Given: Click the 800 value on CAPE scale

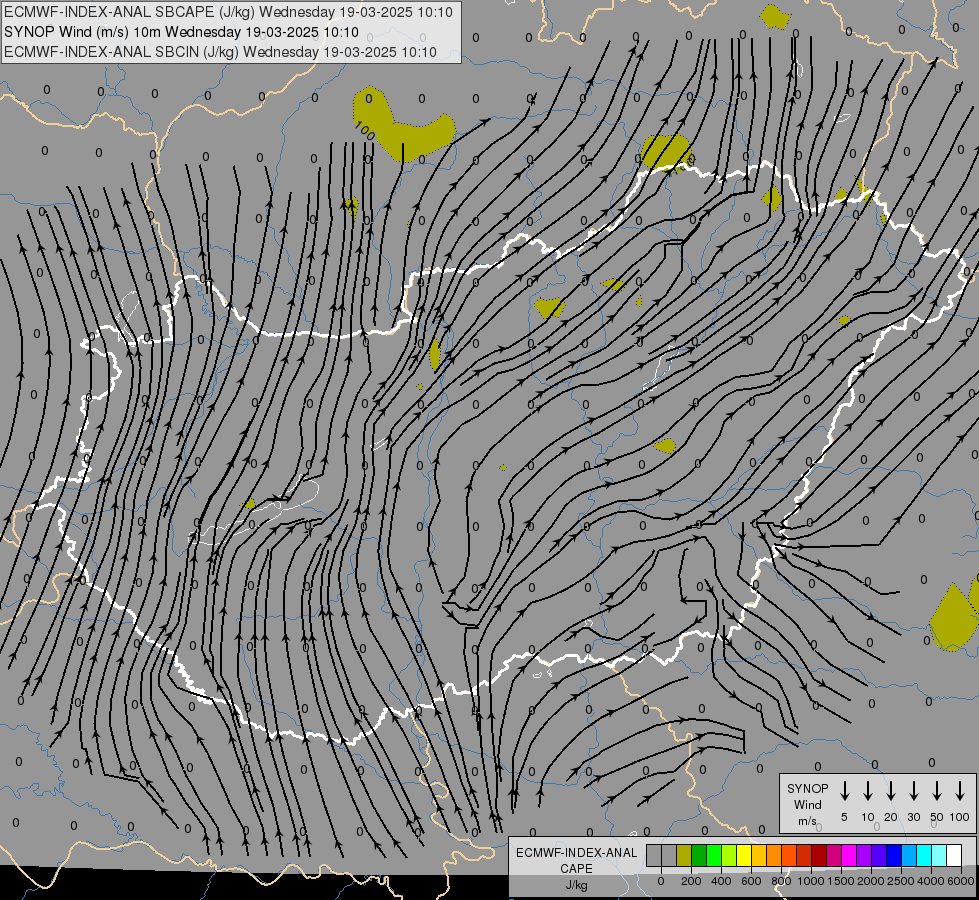Looking at the screenshot, I should pyautogui.click(x=781, y=881).
